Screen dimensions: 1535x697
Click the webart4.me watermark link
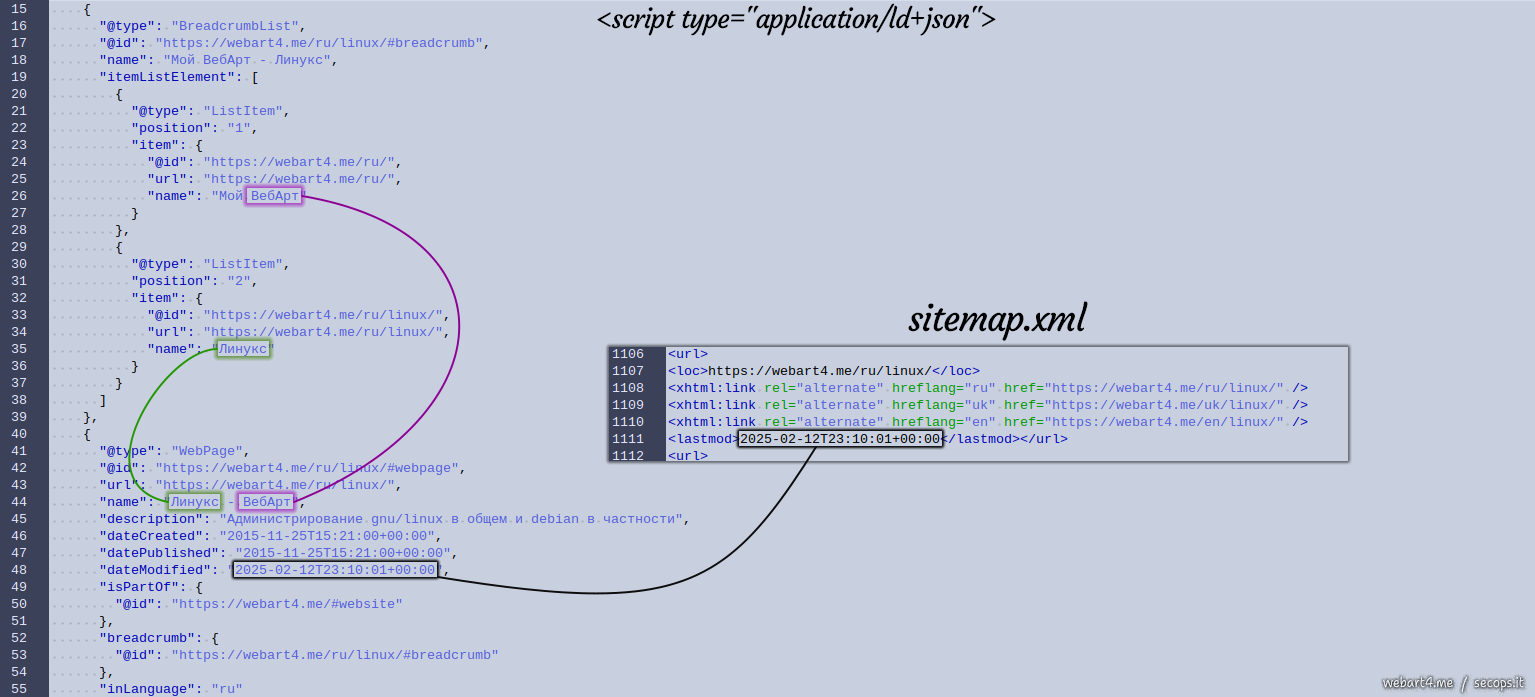[x=1417, y=683]
